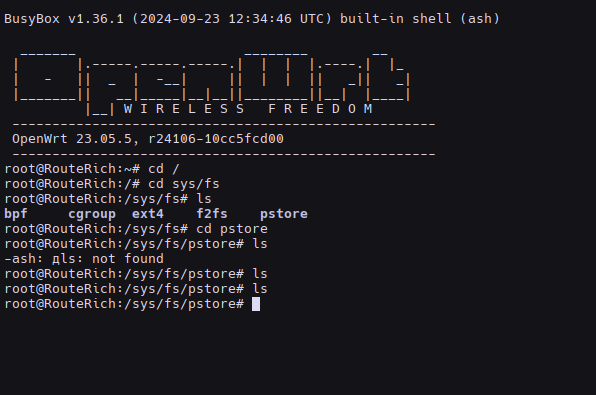The image size is (596, 395).
Task: Click the 'cd sys/fs' command text
Action: point(184,184)
